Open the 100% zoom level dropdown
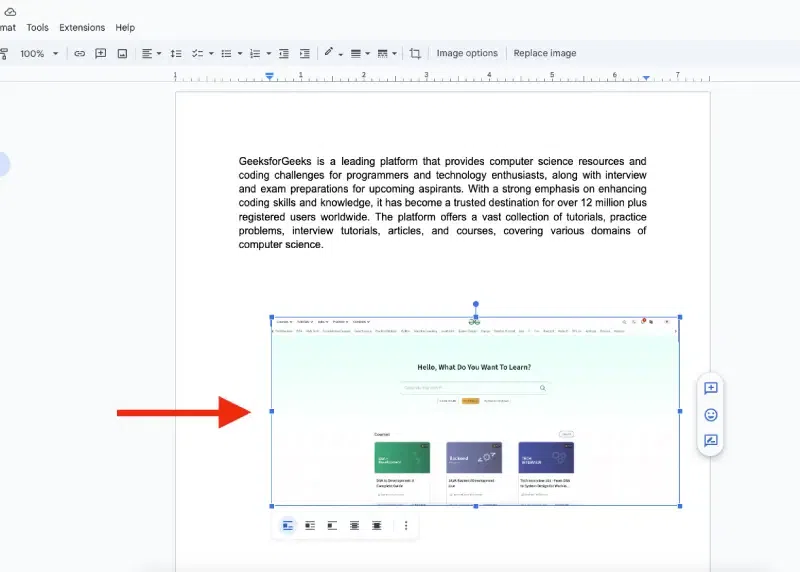Screen dimensions: 800x572 (x=39, y=54)
